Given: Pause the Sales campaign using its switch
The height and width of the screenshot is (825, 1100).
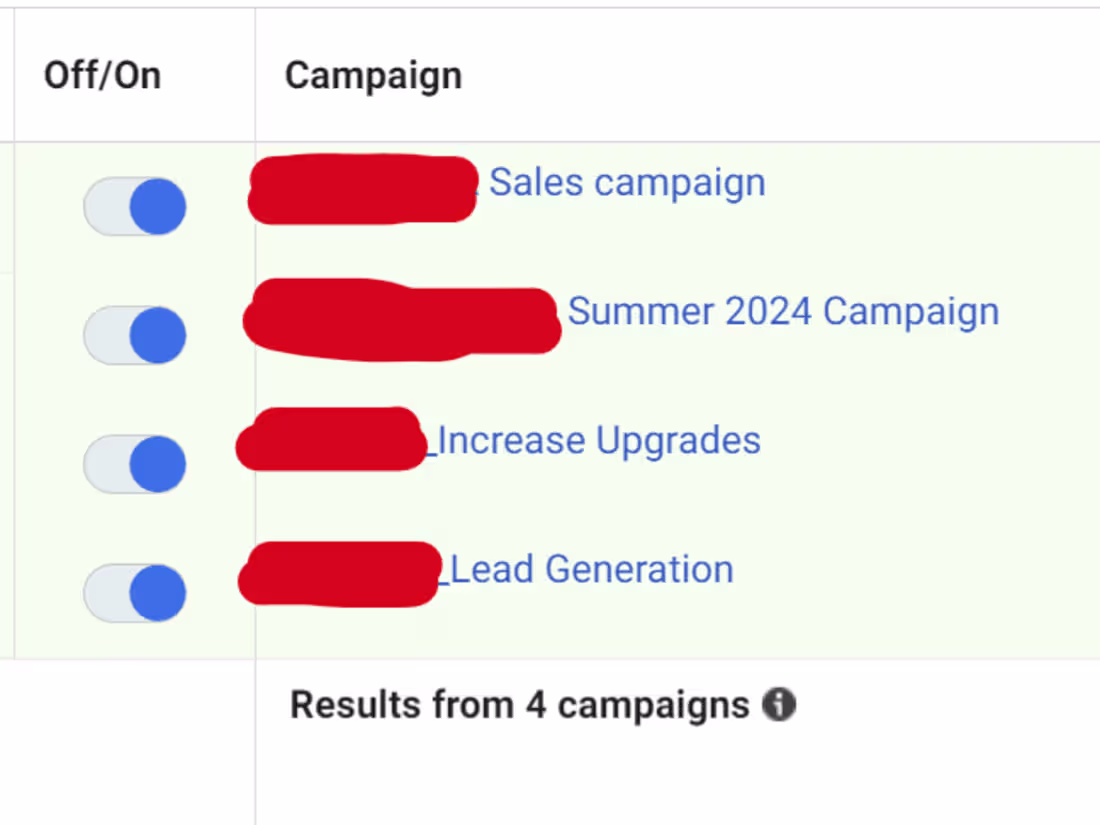Looking at the screenshot, I should tap(134, 205).
